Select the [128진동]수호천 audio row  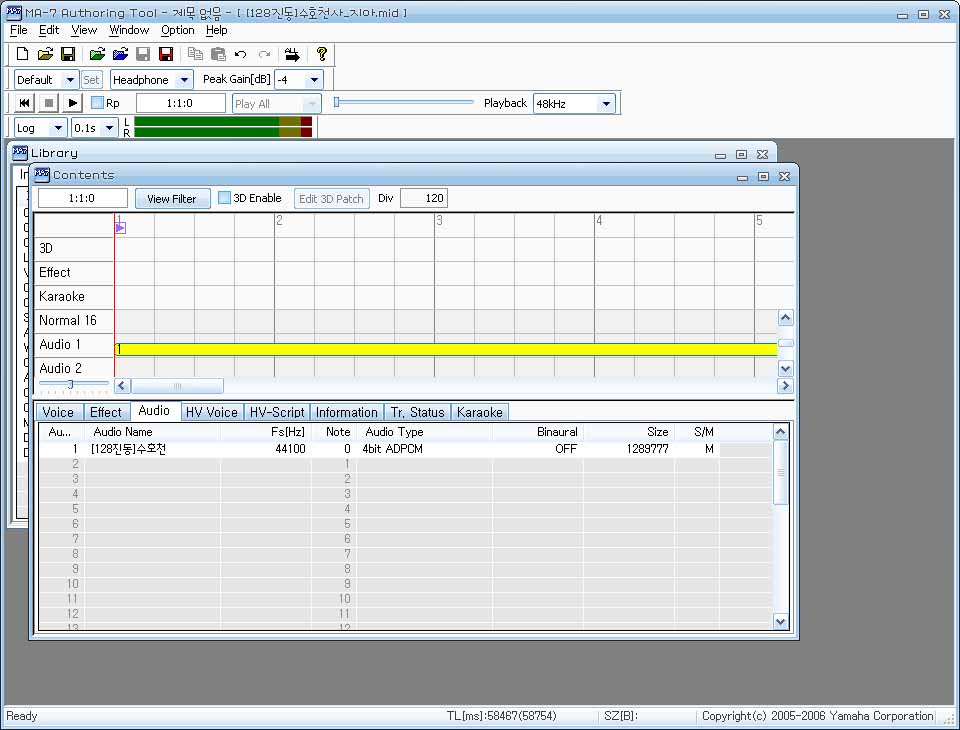click(380, 449)
